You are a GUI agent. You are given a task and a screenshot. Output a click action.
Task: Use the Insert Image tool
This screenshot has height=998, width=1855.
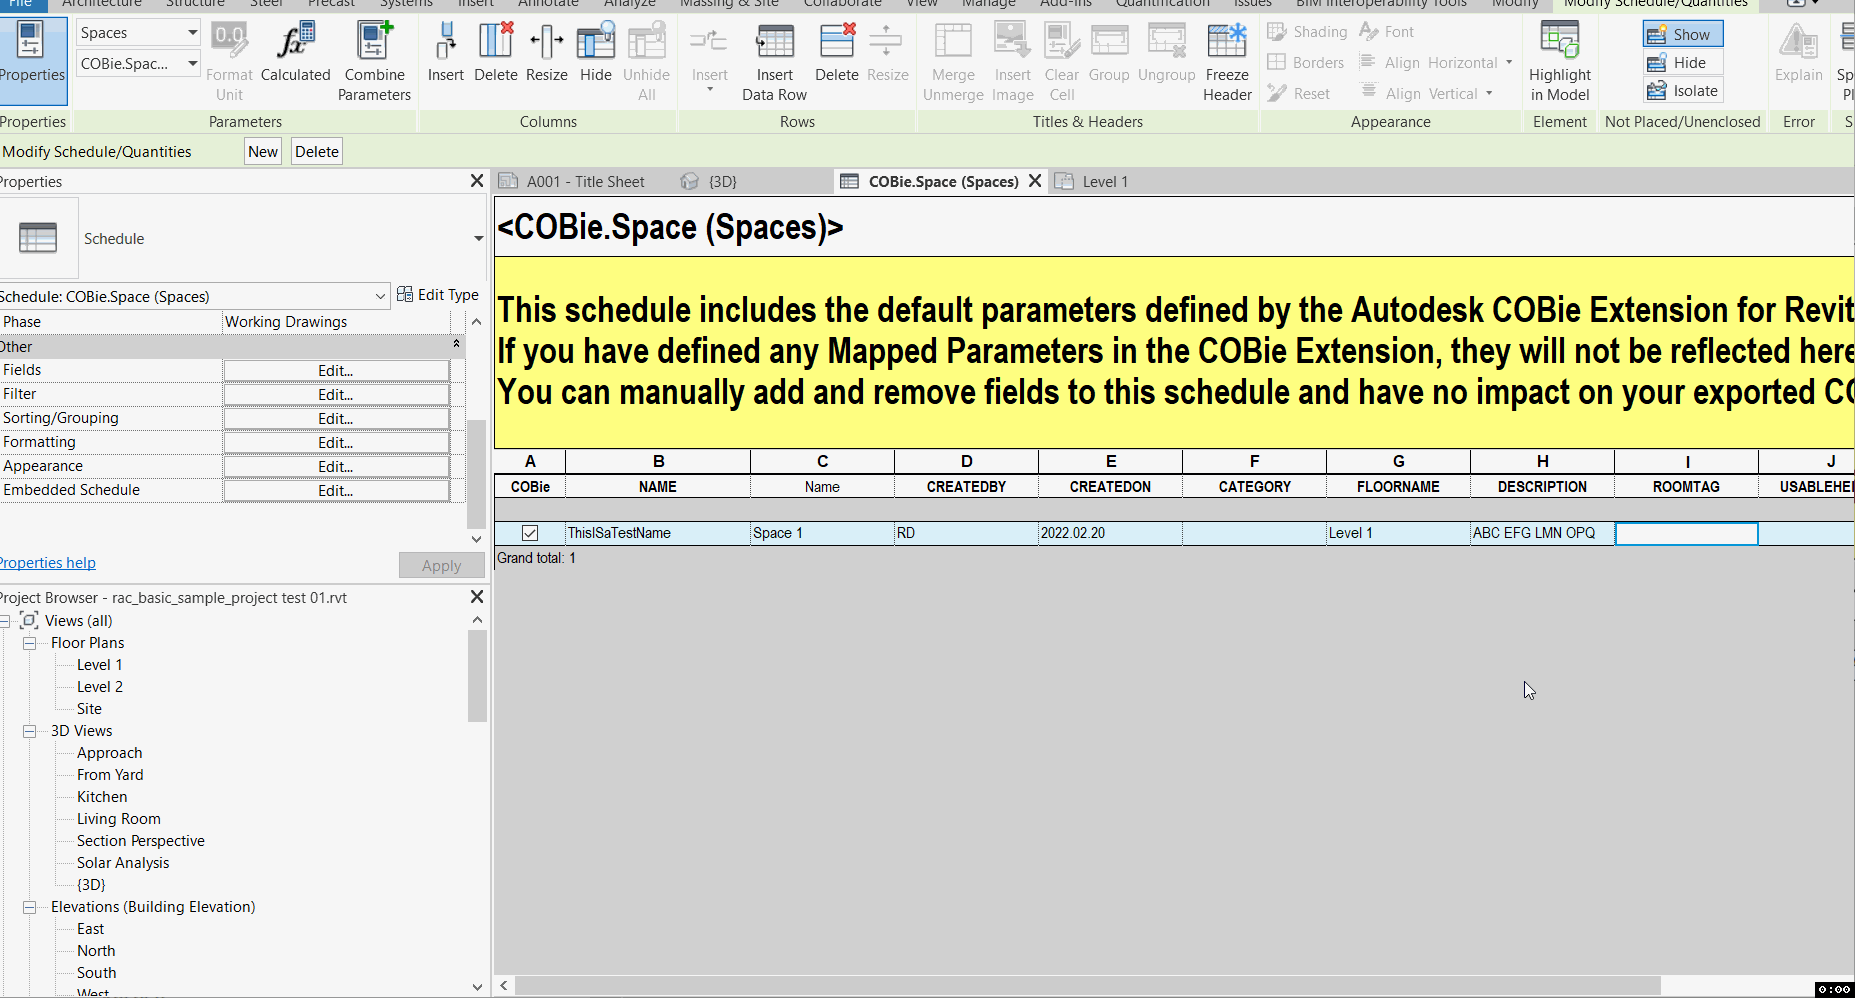tap(1012, 60)
